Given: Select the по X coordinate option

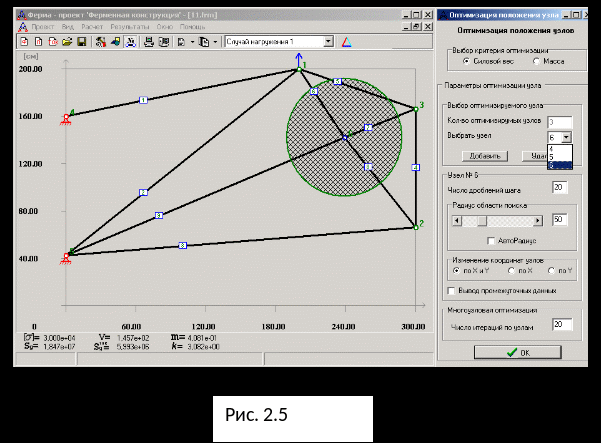Looking at the screenshot, I should pyautogui.click(x=511, y=271).
